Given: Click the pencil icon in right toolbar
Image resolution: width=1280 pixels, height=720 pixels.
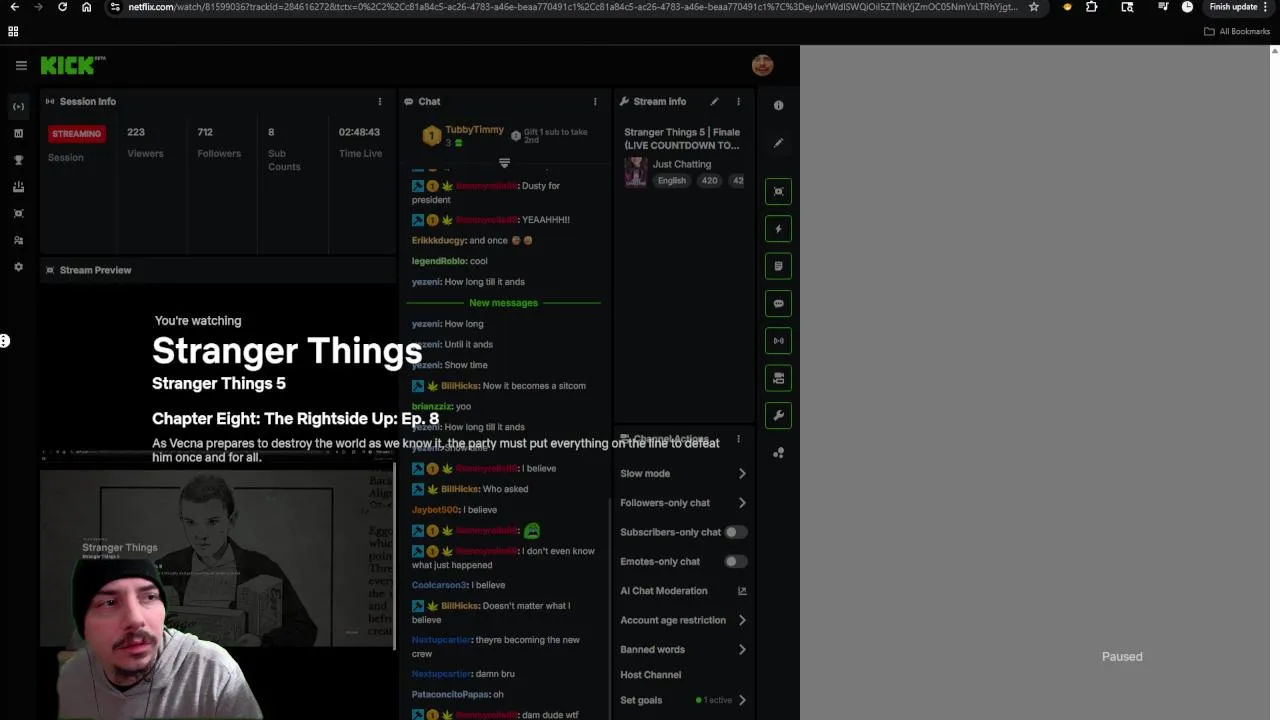Looking at the screenshot, I should (778, 143).
